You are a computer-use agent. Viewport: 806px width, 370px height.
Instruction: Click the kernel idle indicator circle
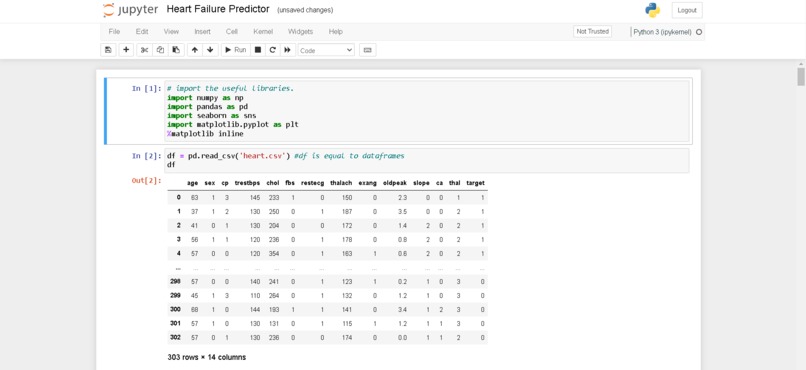pos(699,32)
